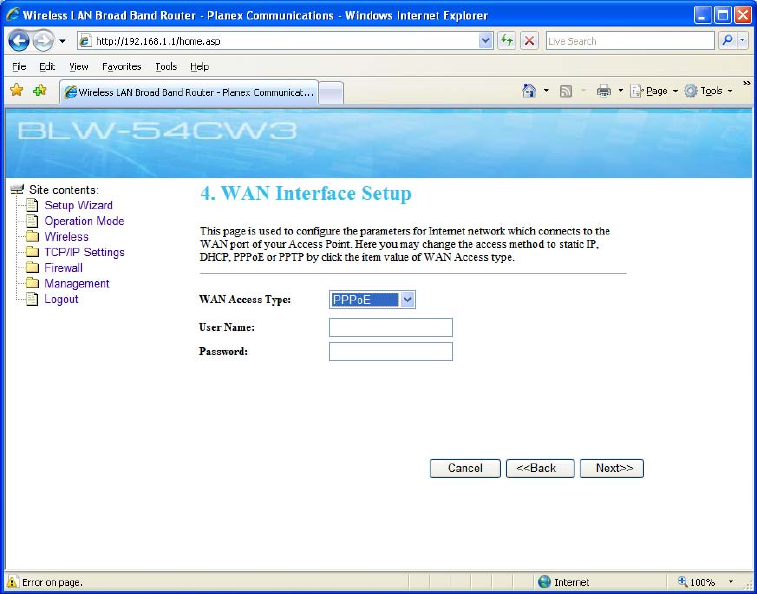Click the <<Back button
The width and height of the screenshot is (757, 594).
(540, 468)
